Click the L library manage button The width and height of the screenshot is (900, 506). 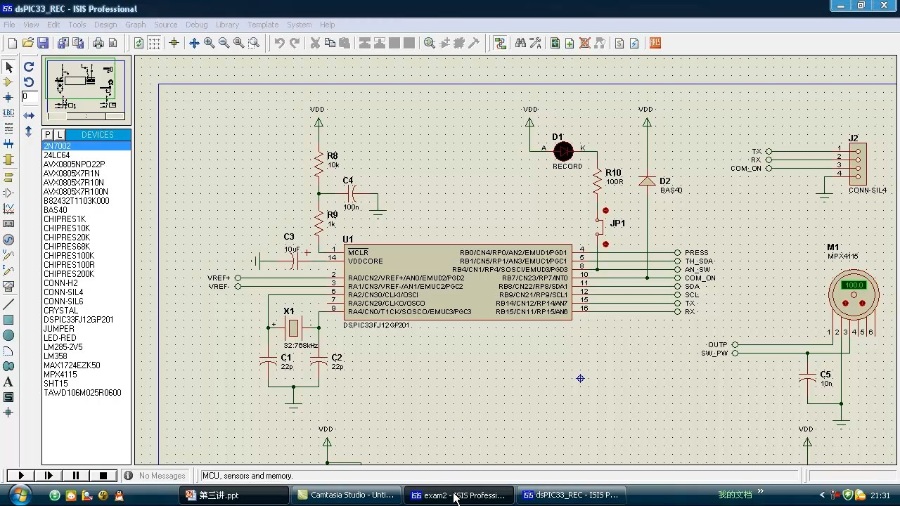click(60, 134)
